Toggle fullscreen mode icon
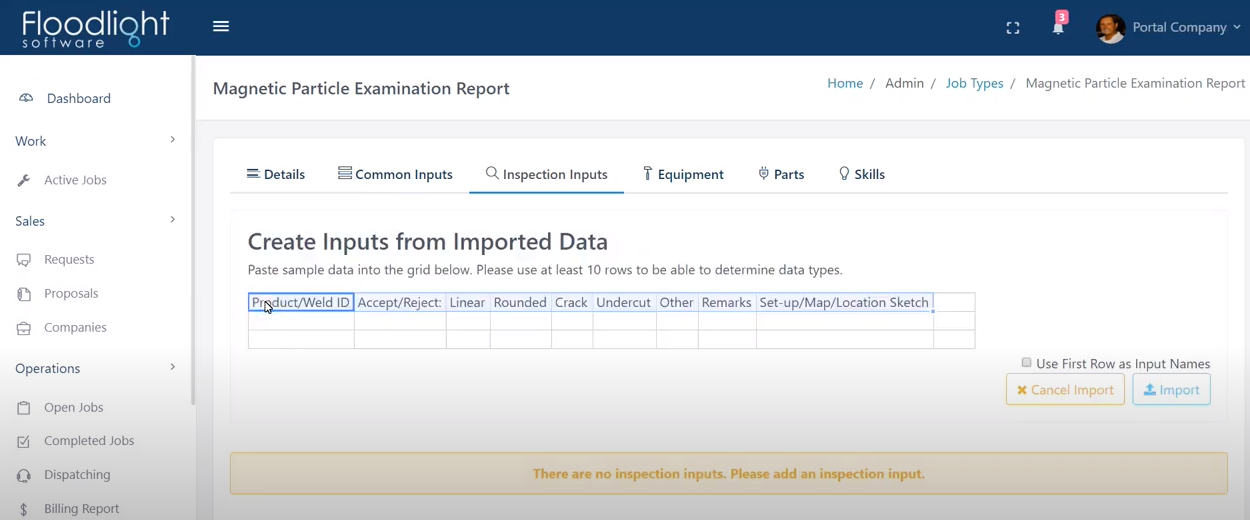The width and height of the screenshot is (1250, 520). [1013, 28]
